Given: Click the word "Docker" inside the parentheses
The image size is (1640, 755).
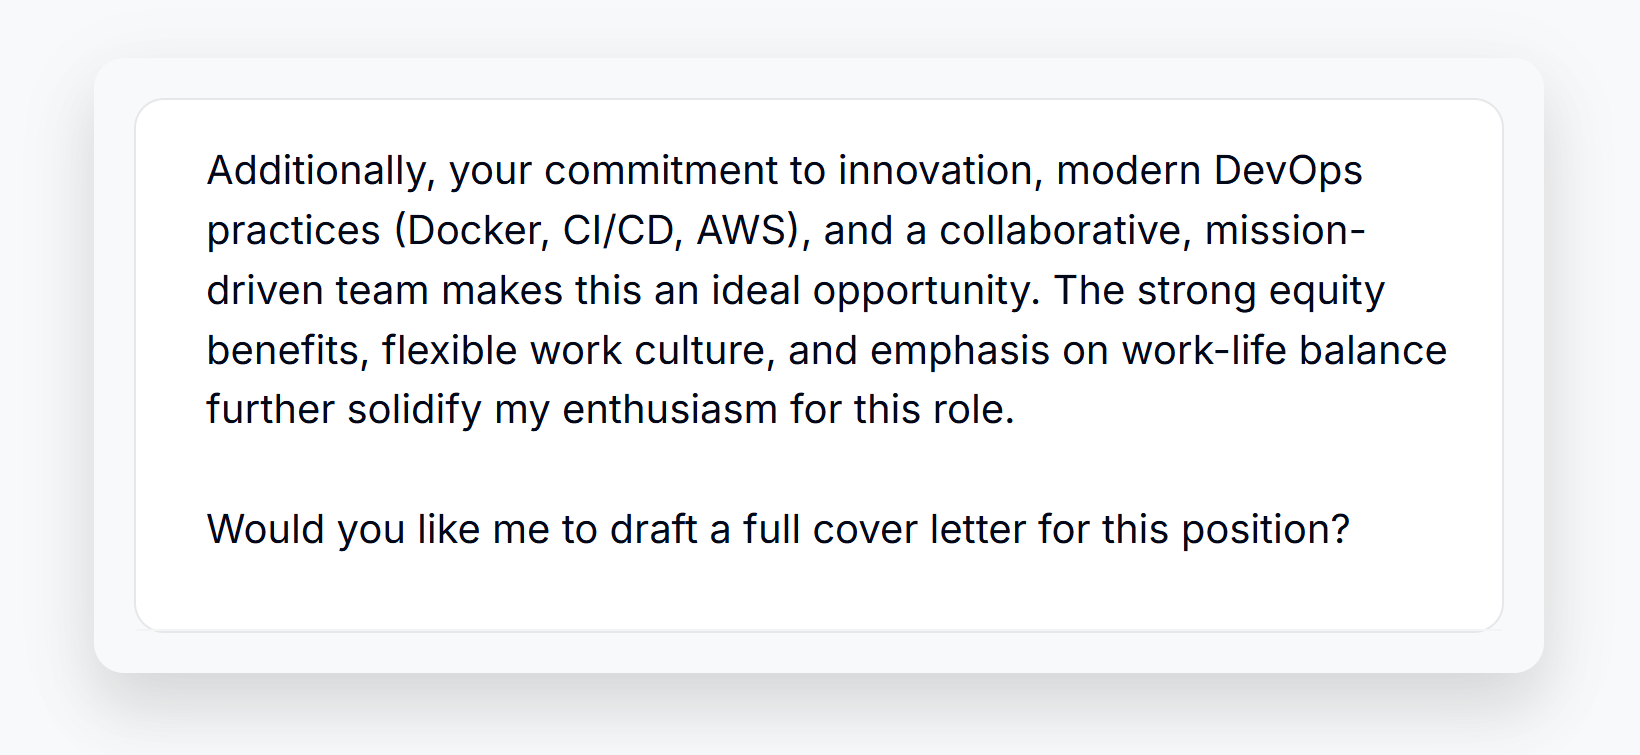Looking at the screenshot, I should [x=472, y=231].
